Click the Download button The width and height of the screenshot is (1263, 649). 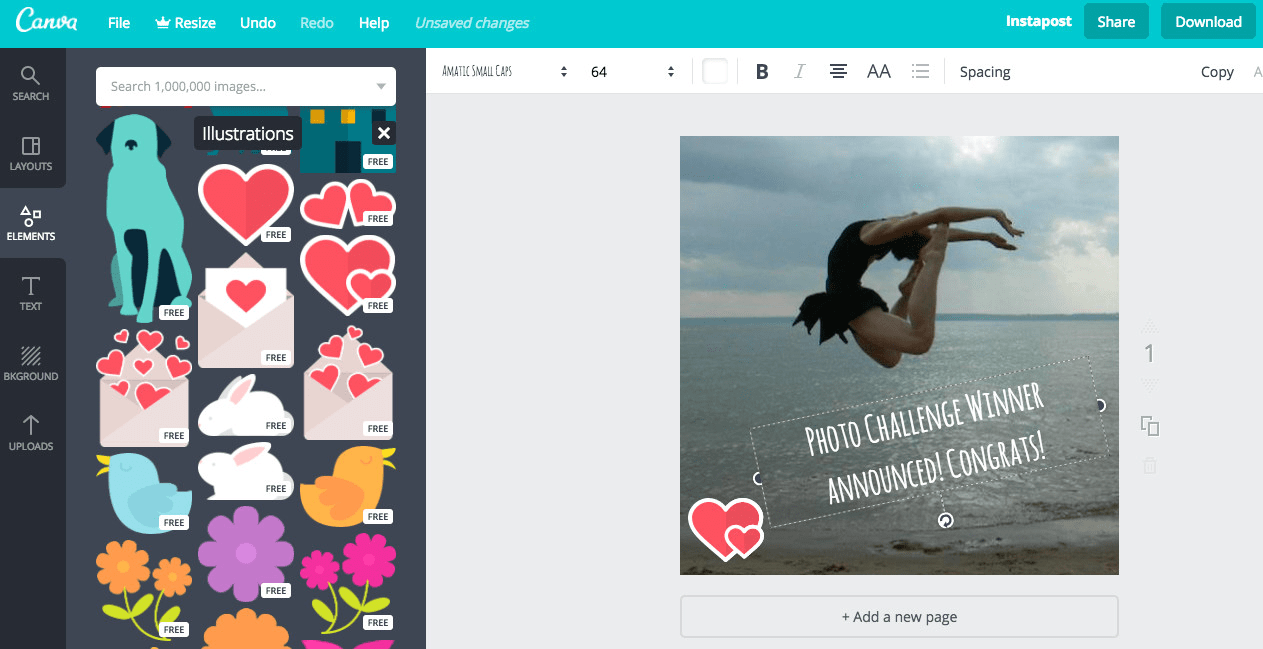(1207, 20)
